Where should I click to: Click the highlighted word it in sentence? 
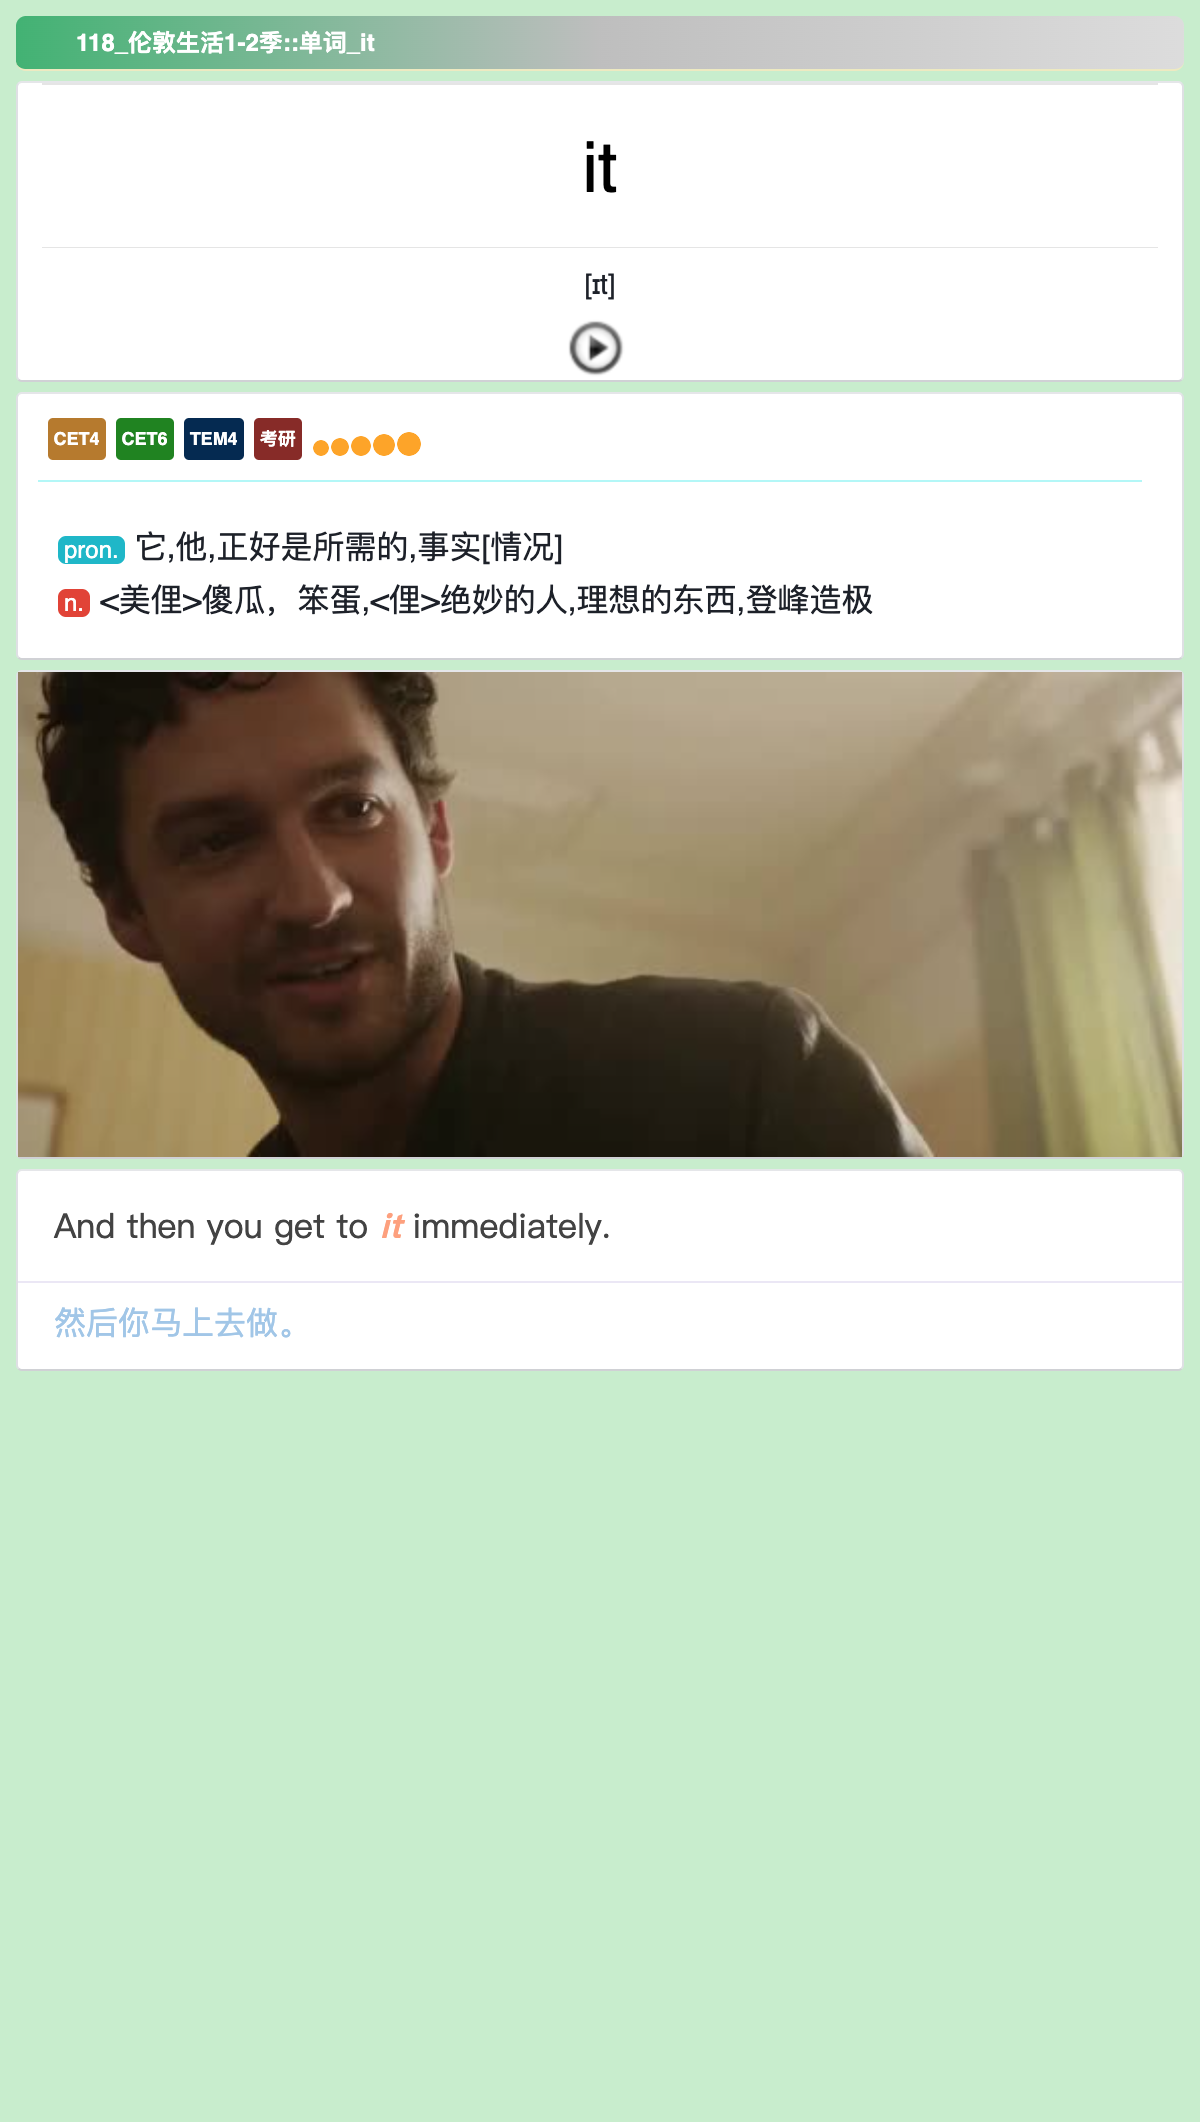[x=392, y=1226]
